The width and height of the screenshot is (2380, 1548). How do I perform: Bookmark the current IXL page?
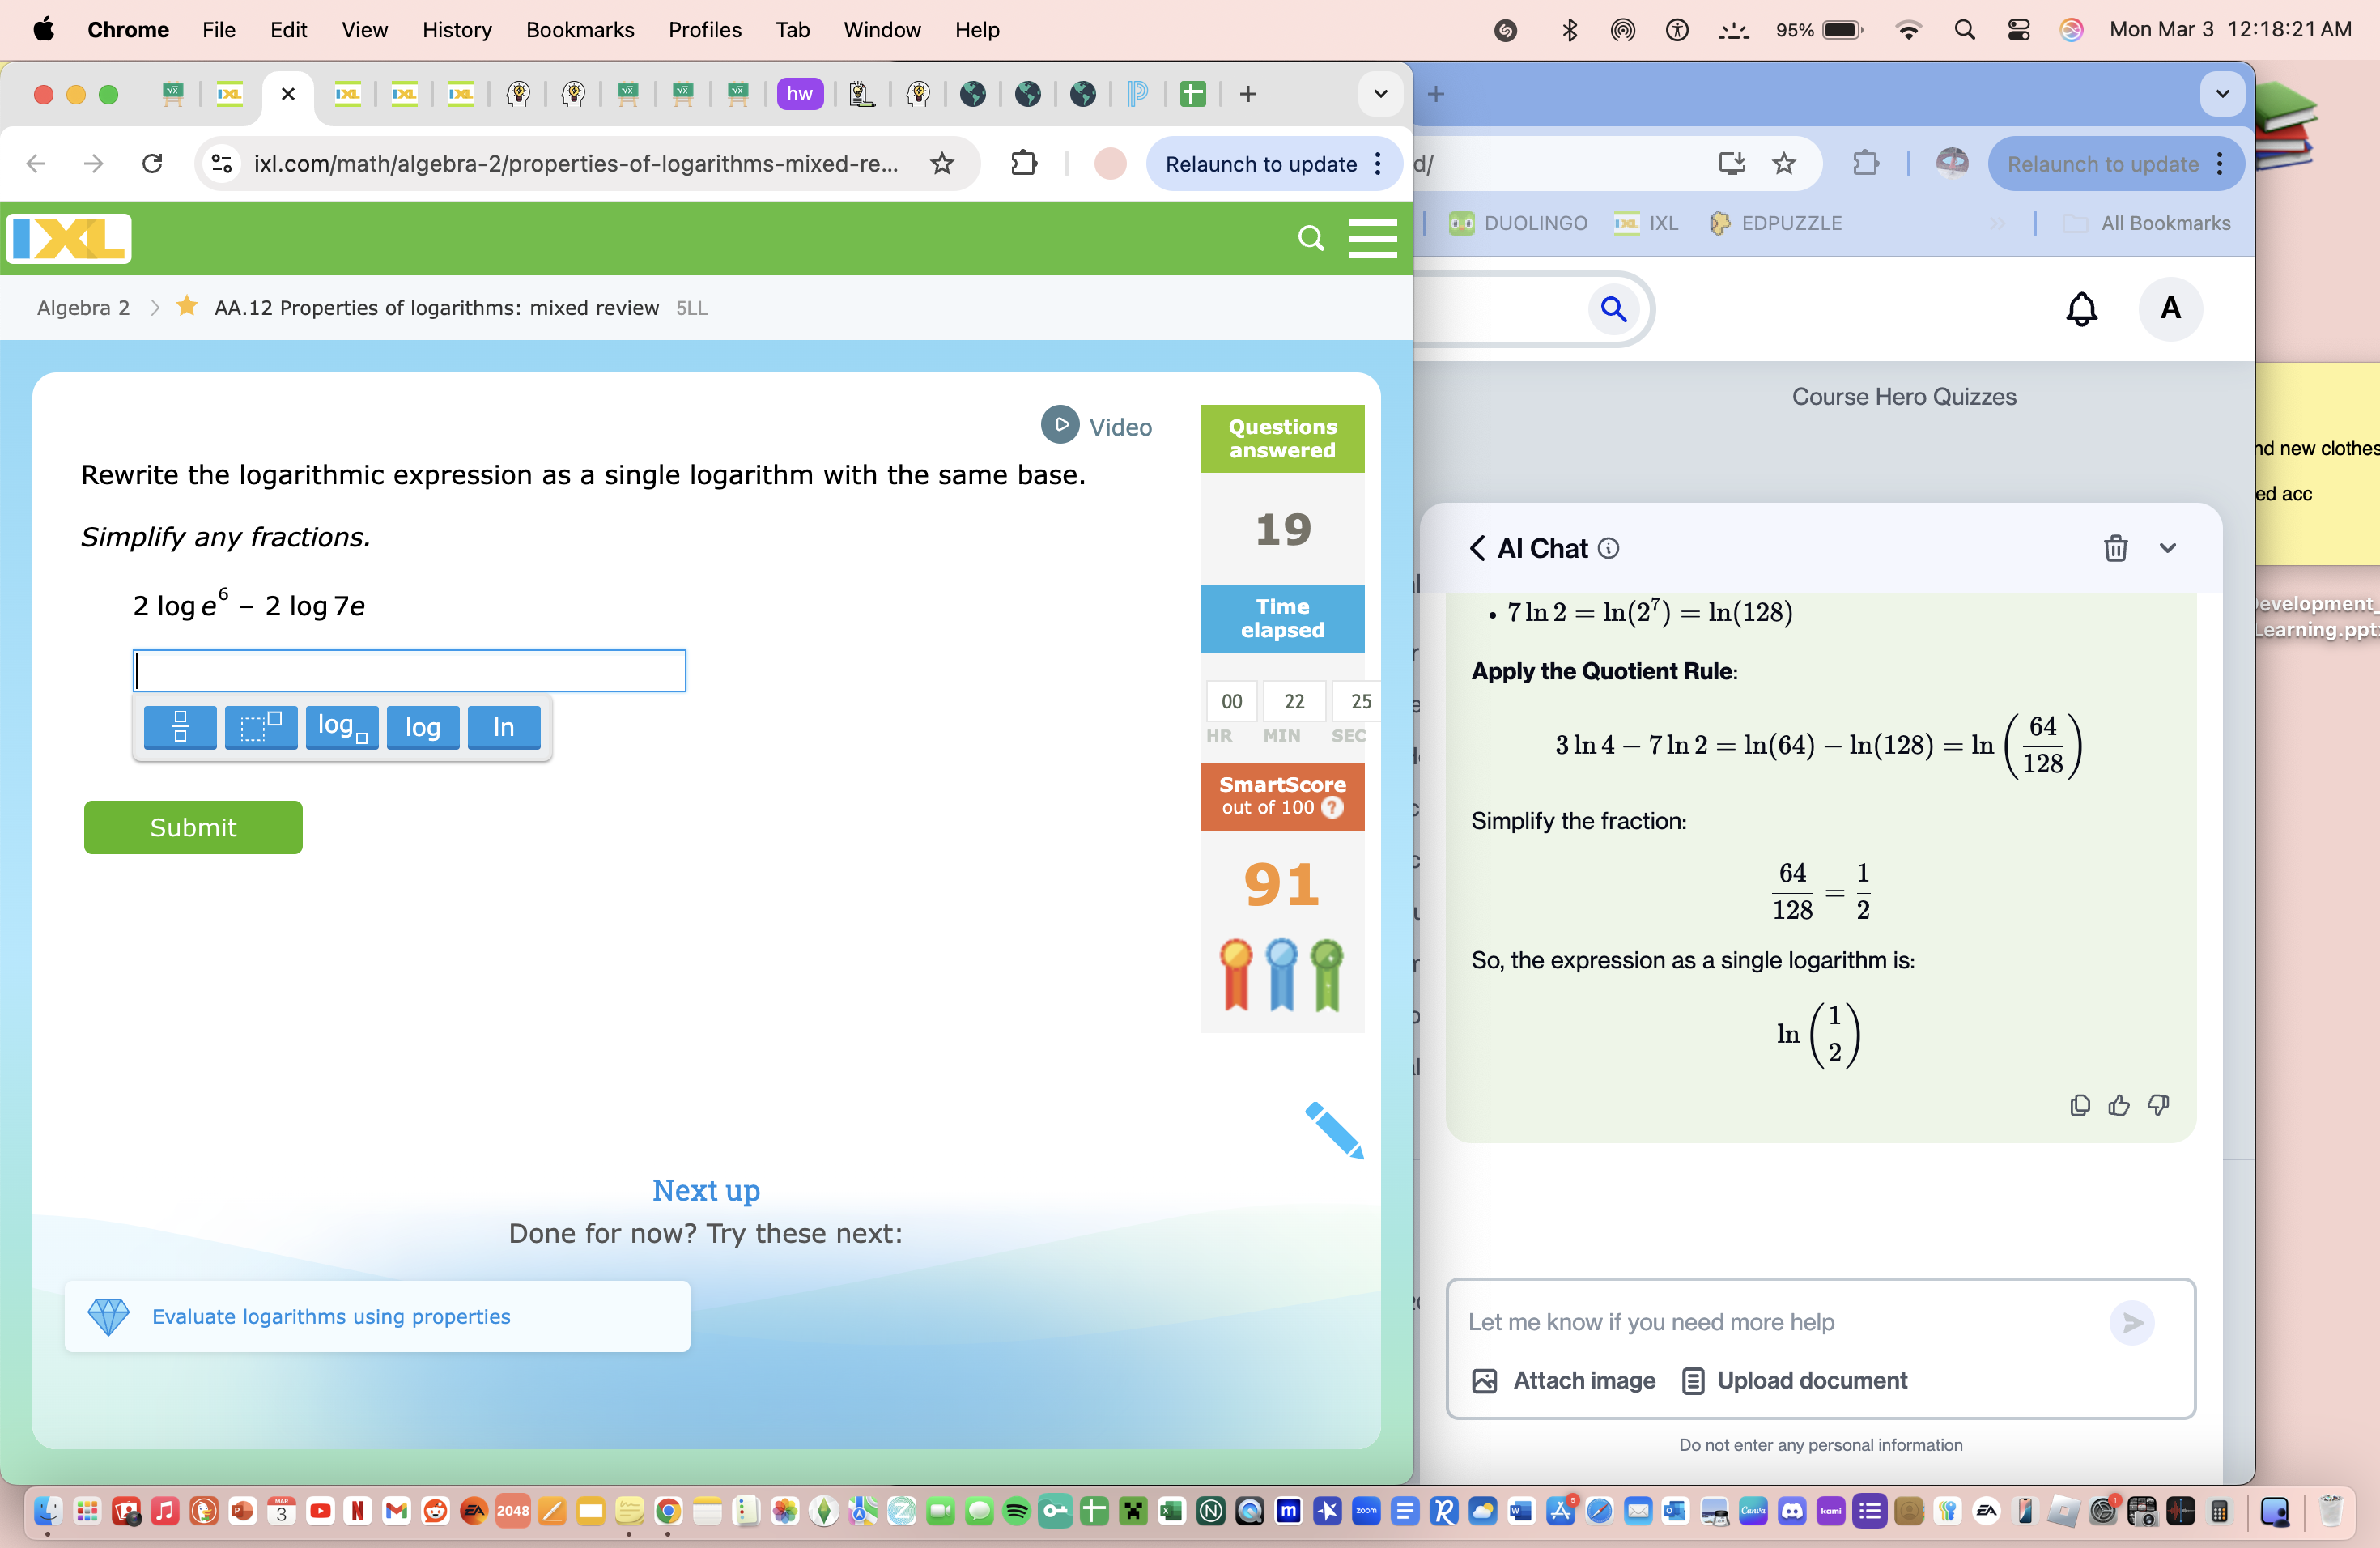941,163
